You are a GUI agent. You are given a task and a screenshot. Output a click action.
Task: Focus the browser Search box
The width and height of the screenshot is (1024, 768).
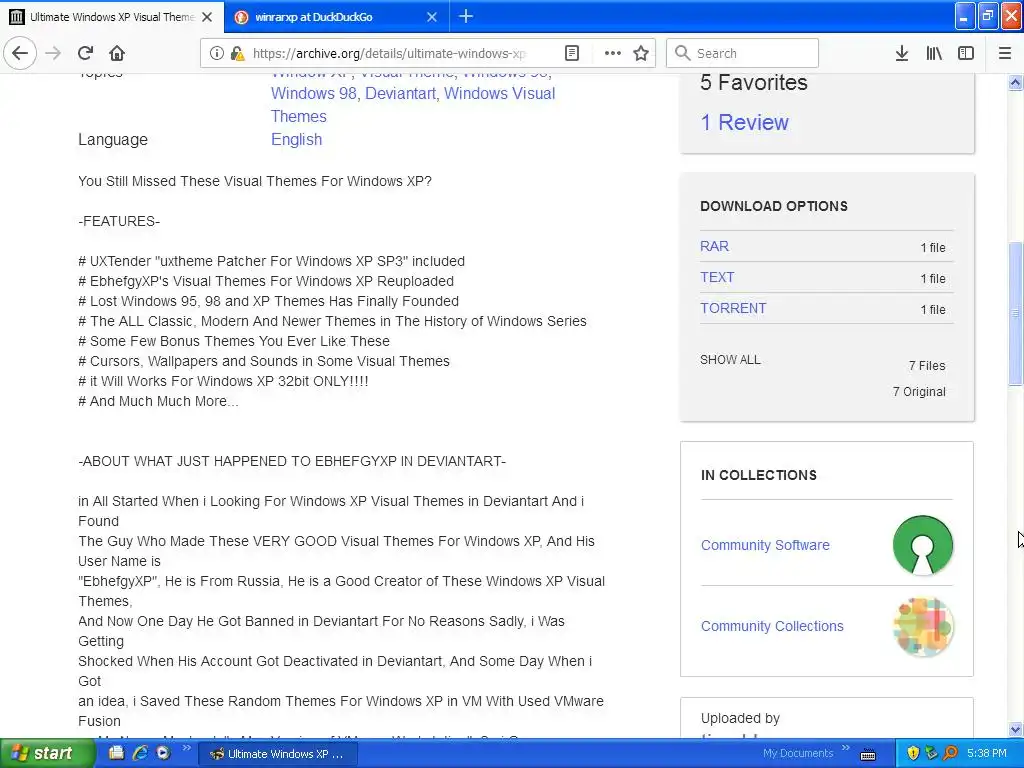(x=742, y=53)
